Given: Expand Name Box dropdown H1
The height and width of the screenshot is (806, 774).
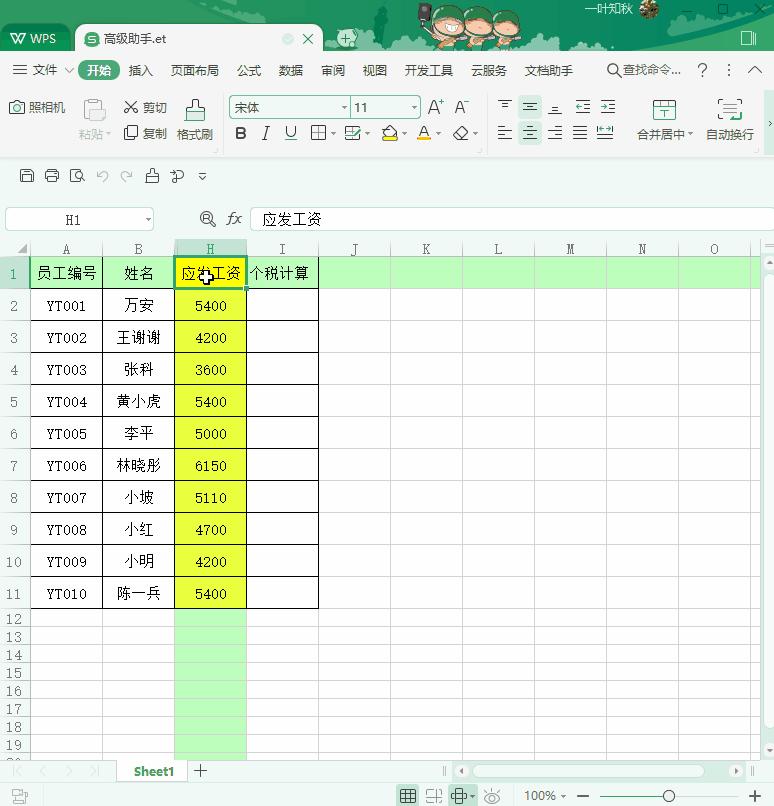Looking at the screenshot, I should 148,220.
